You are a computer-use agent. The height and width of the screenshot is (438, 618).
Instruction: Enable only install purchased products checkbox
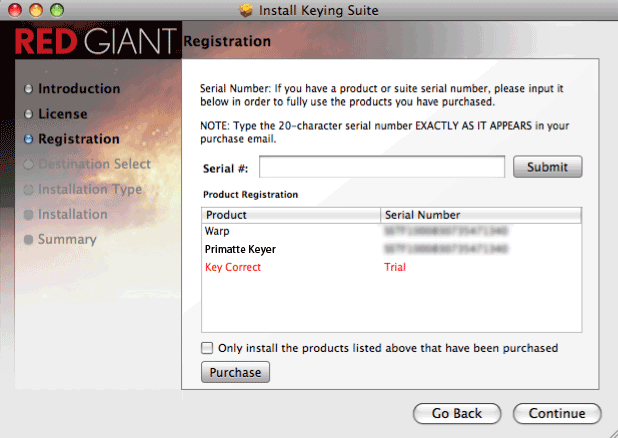[x=207, y=348]
